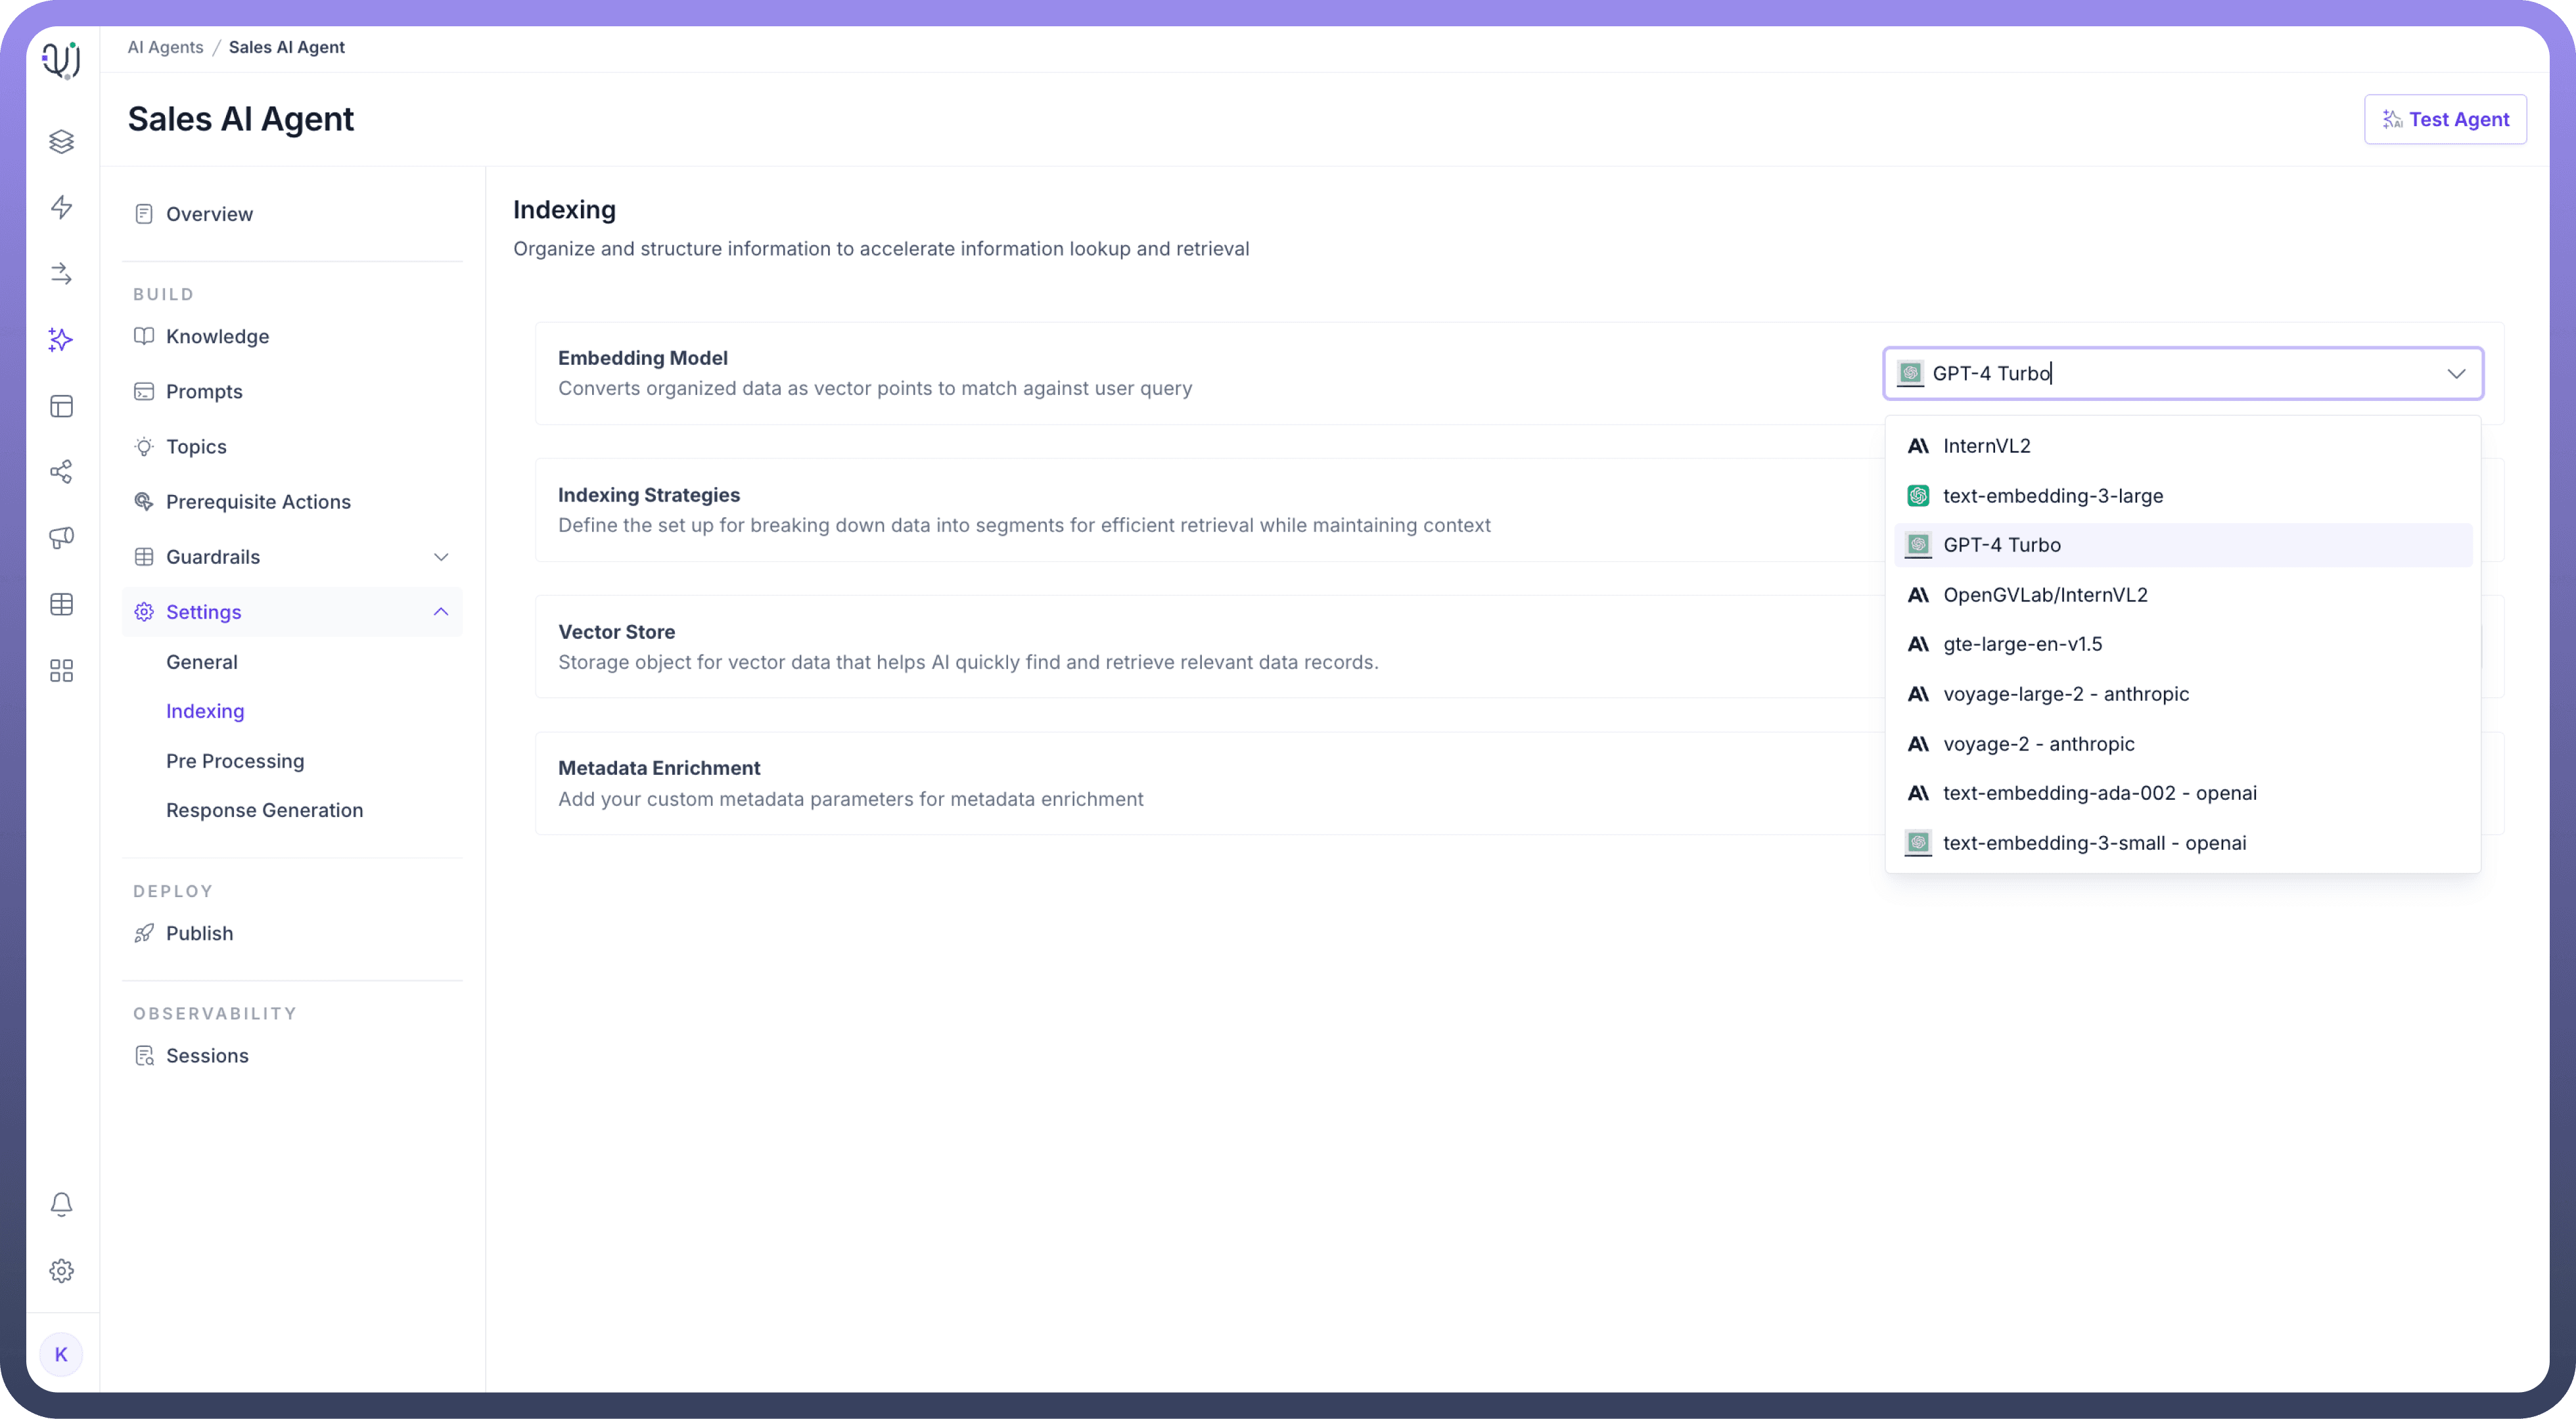The width and height of the screenshot is (2576, 1419).
Task: Choose voyage-large-2 - anthropic option
Action: coord(2065,694)
